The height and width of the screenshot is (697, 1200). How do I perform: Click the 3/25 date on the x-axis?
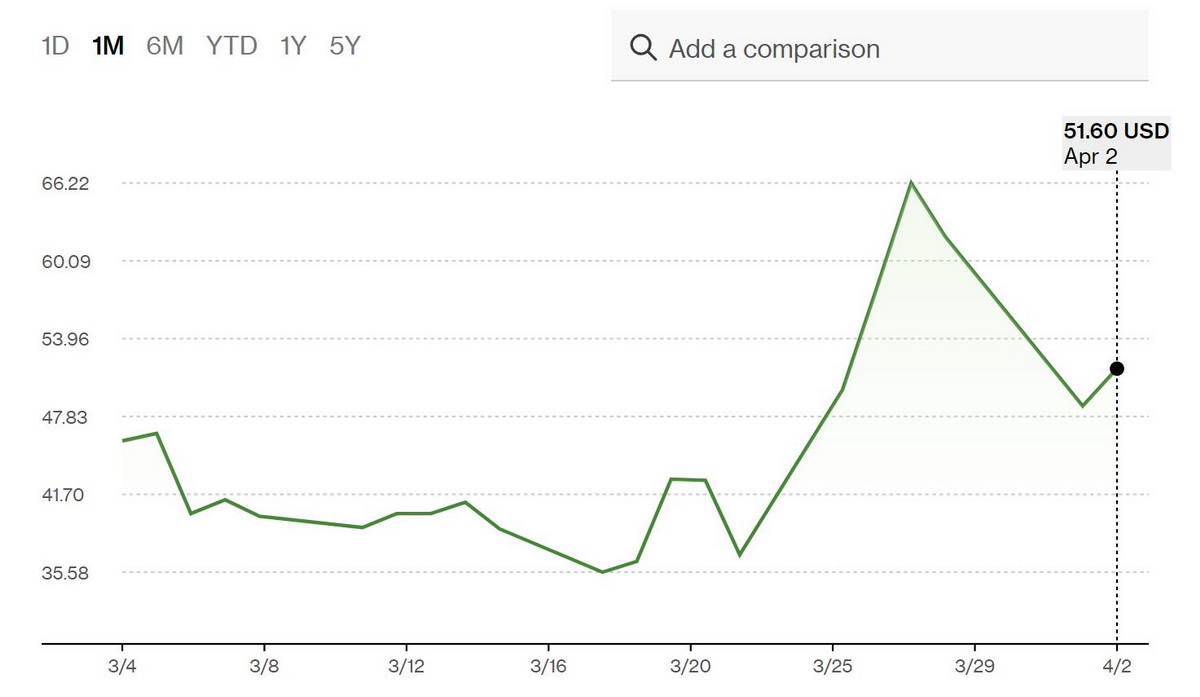coord(832,665)
